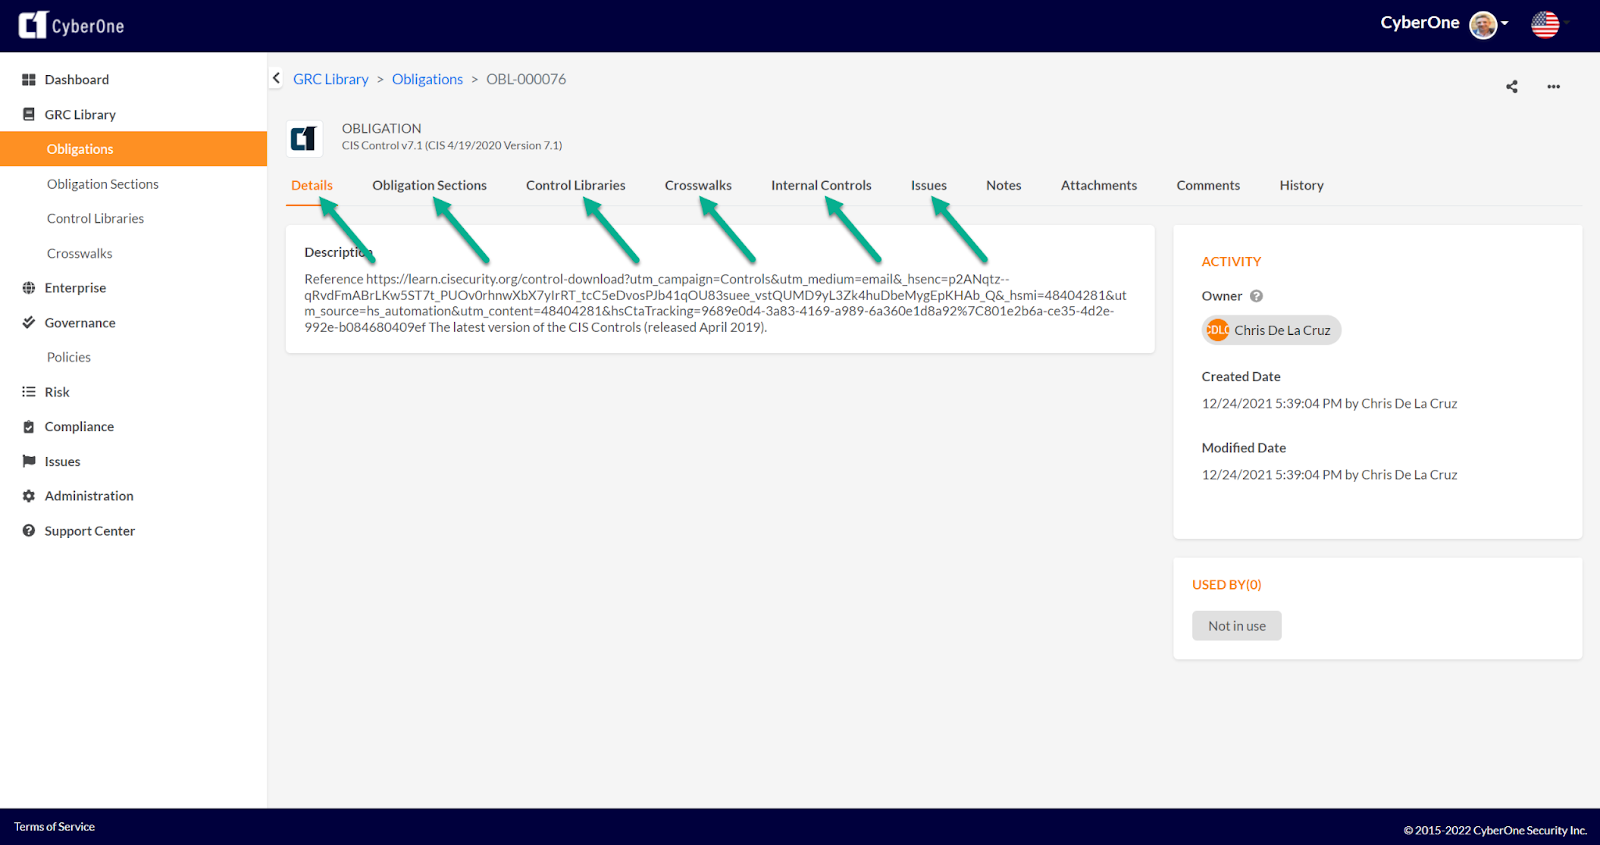Click the GRC Library book icon
The image size is (1600, 845).
click(29, 115)
